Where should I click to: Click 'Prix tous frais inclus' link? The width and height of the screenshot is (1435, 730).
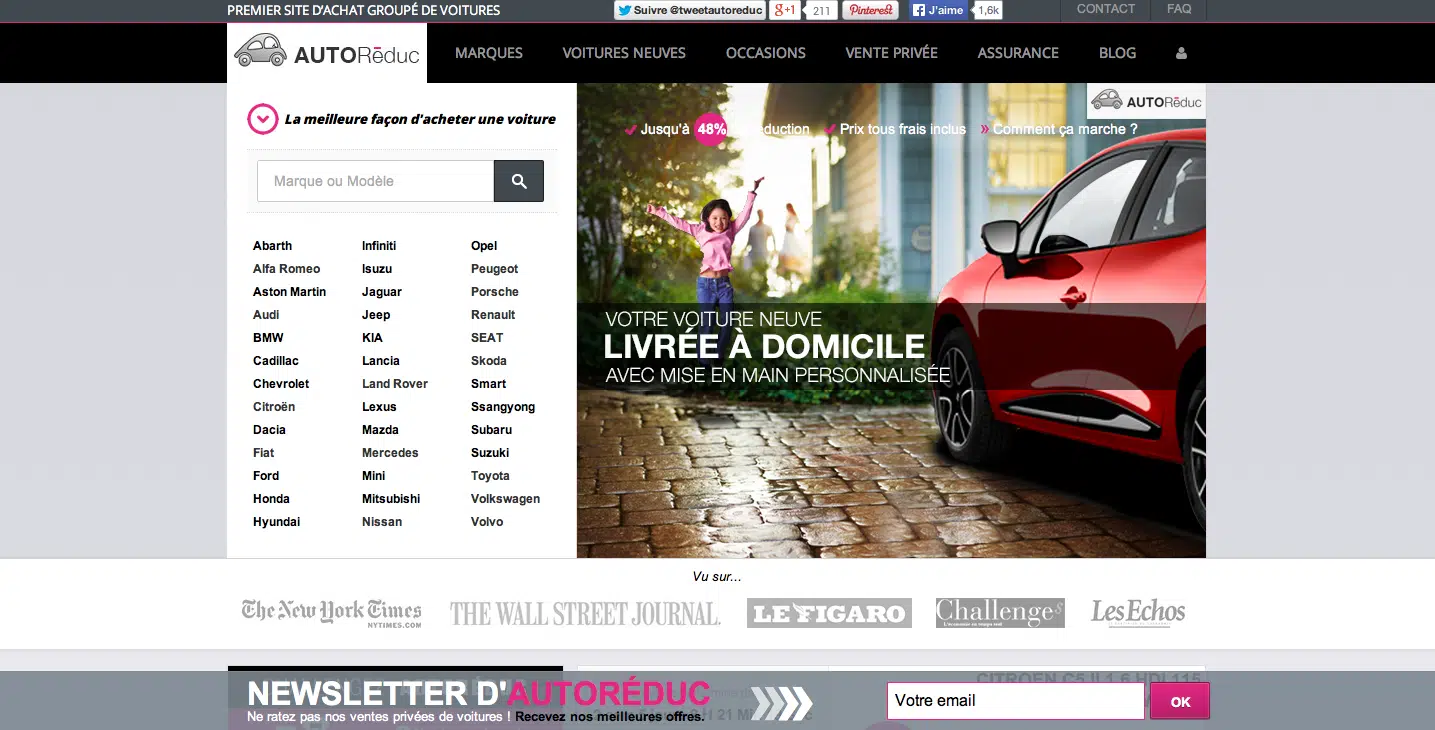click(x=903, y=129)
